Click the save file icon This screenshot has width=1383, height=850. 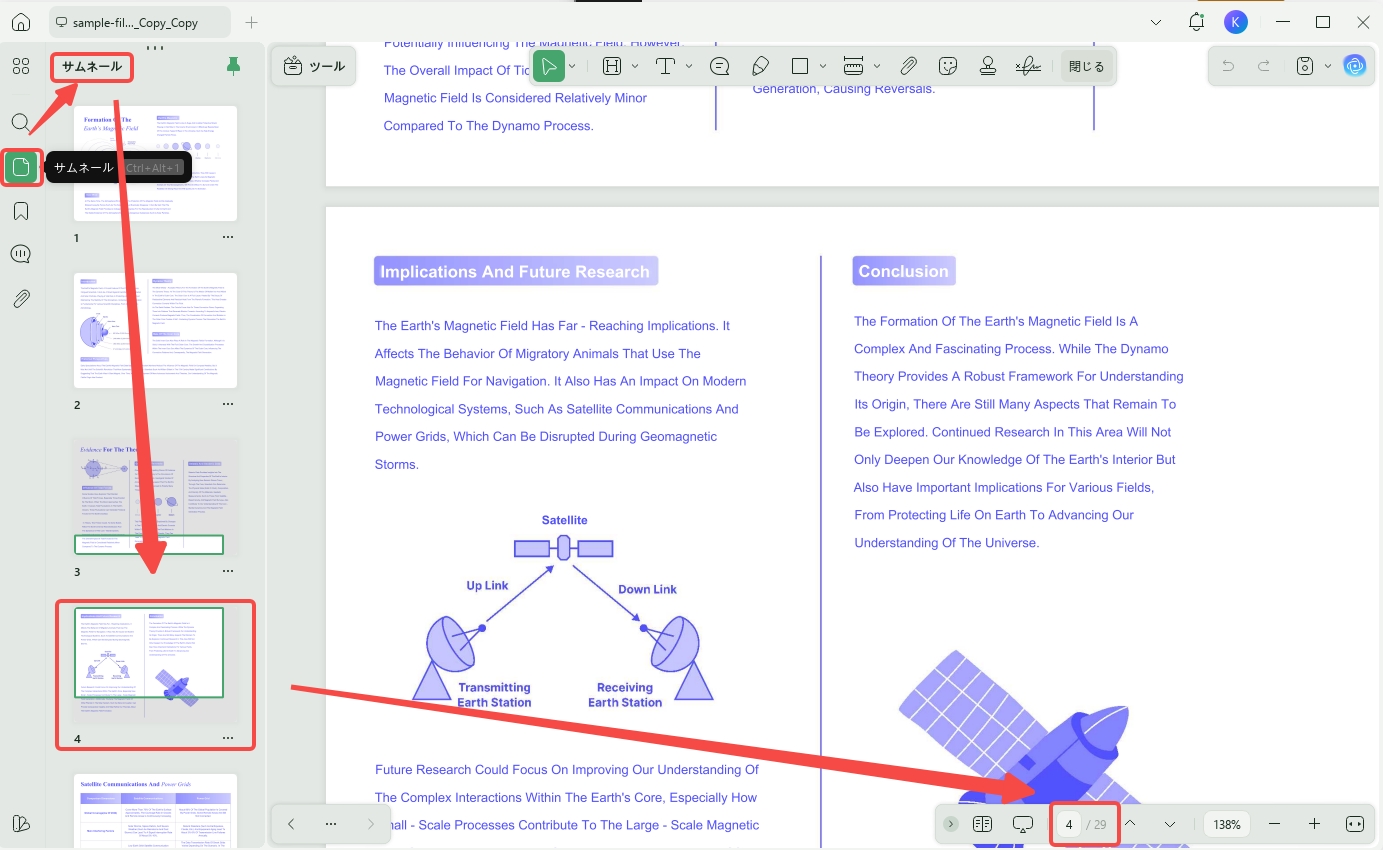click(1305, 66)
